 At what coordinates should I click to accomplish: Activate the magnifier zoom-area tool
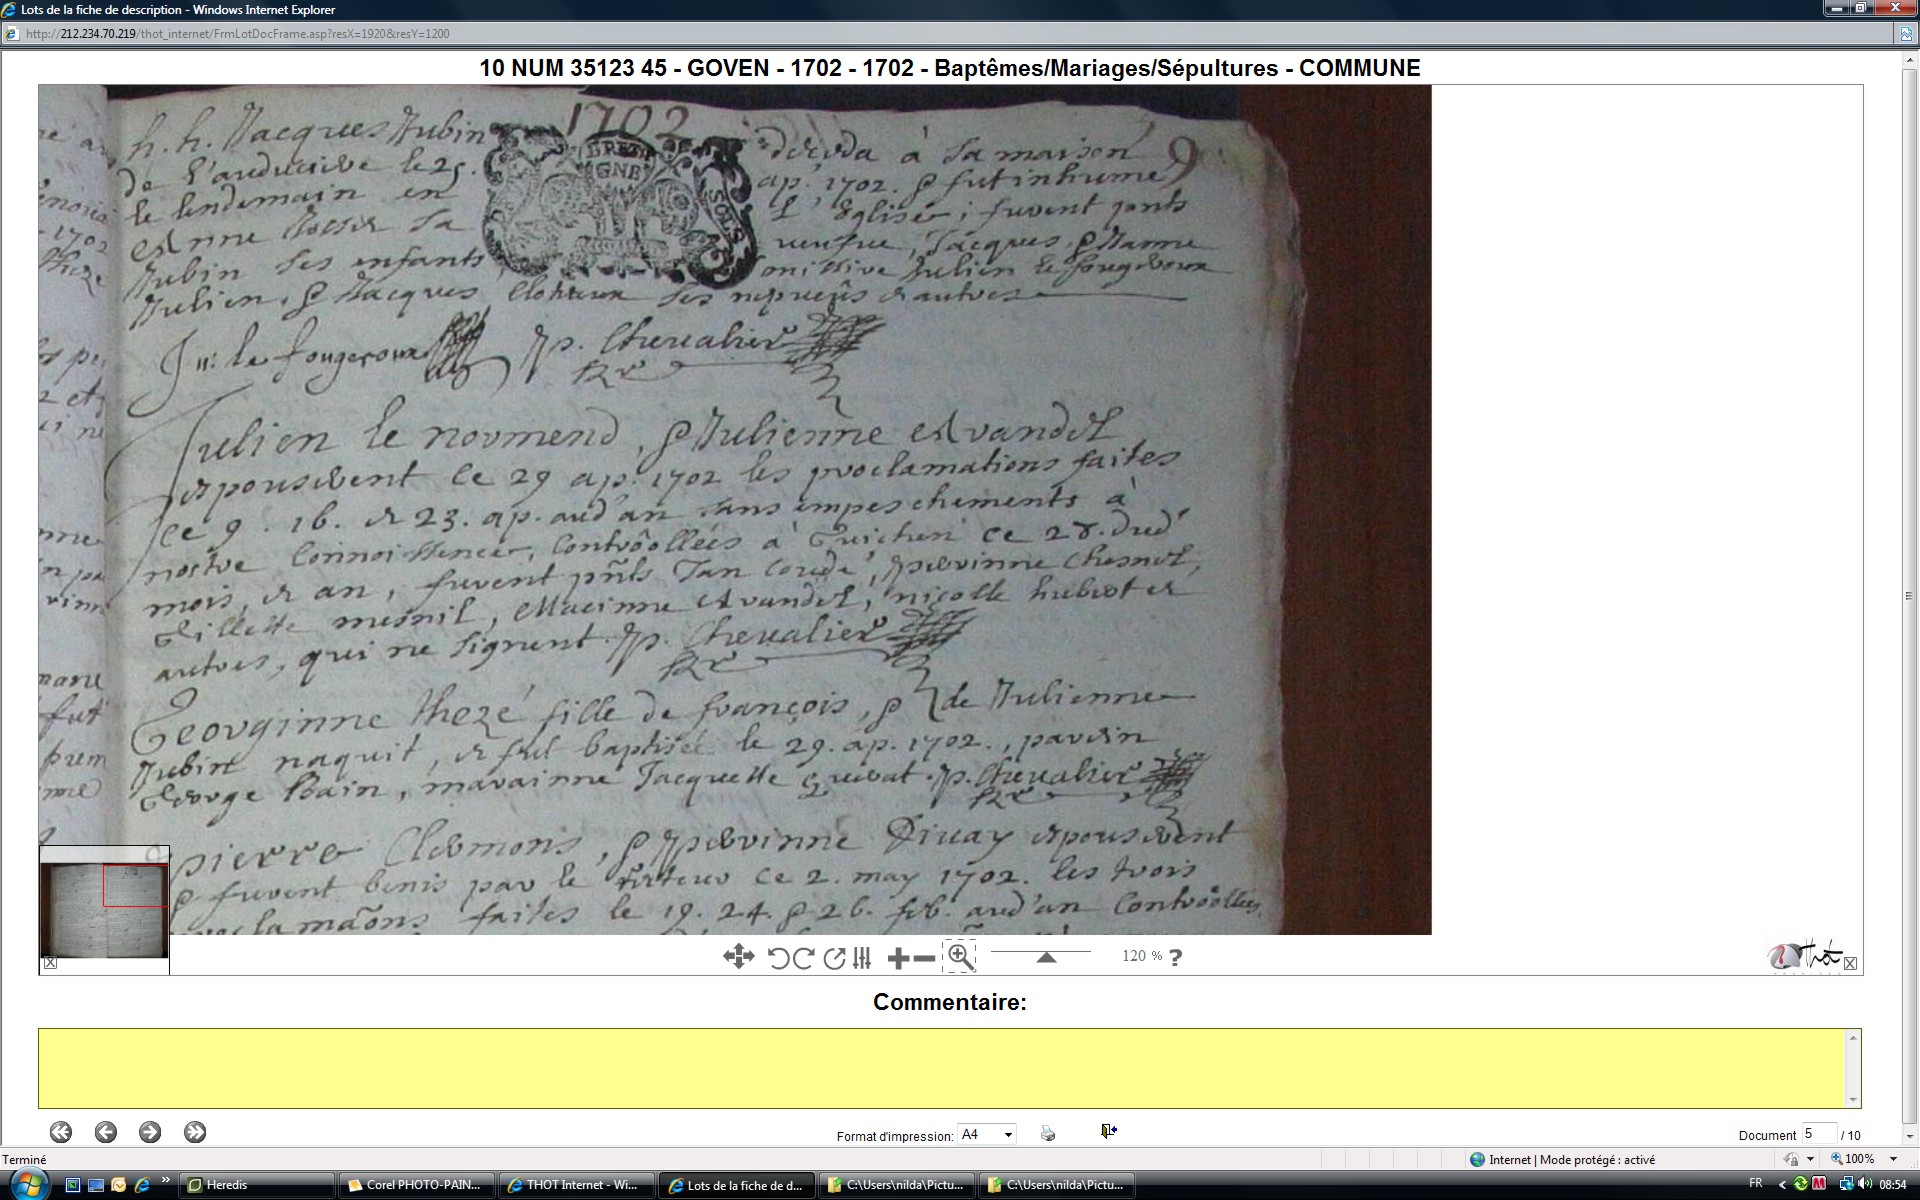[x=960, y=956]
